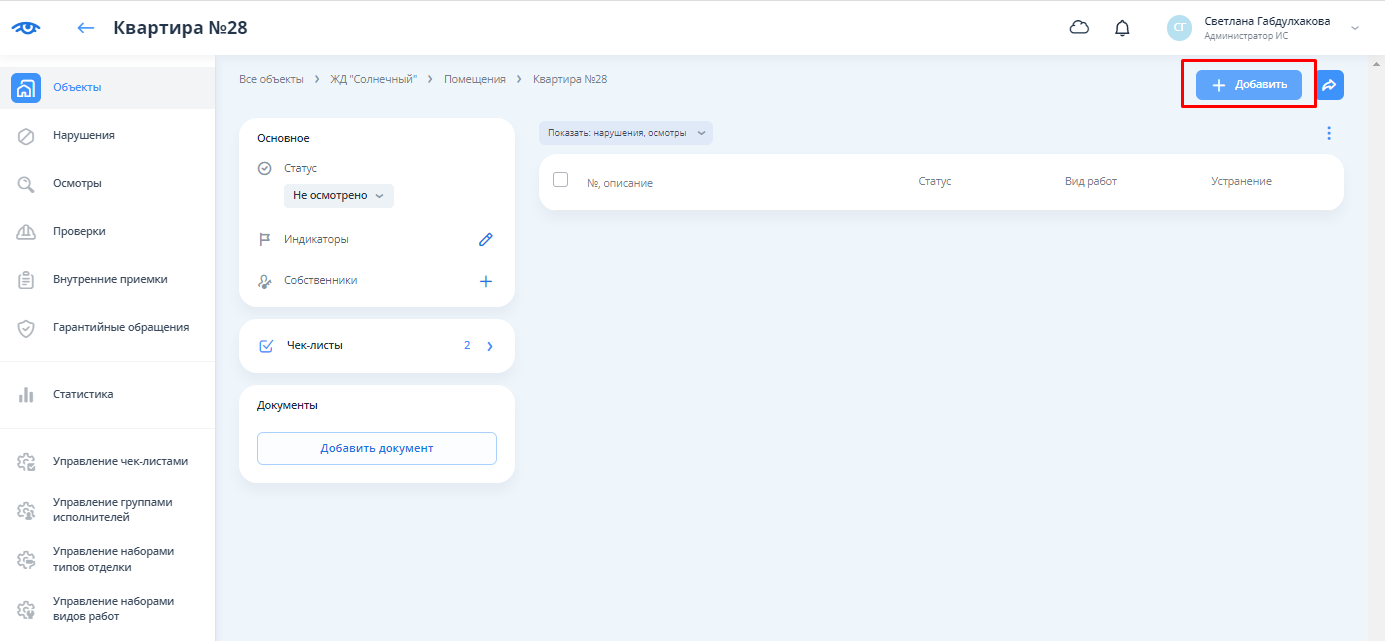Go to Нарушения in the sidebar
The image size is (1385, 641).
[x=83, y=135]
